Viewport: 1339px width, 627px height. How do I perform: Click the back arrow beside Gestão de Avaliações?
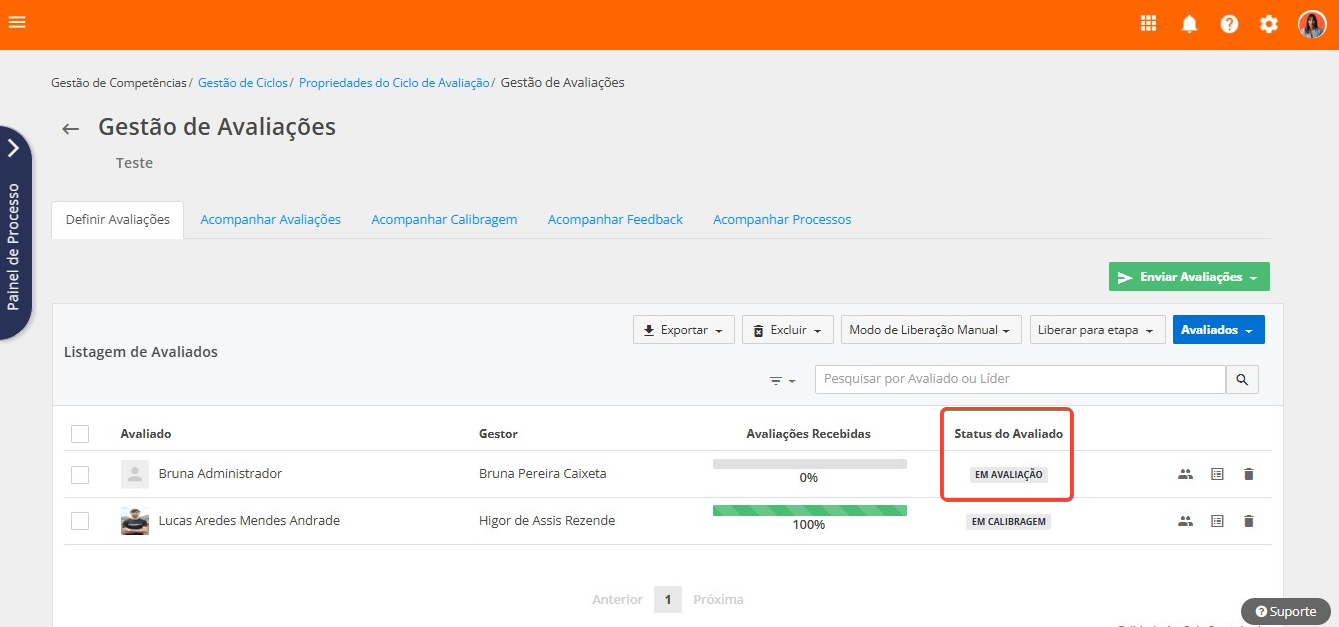pyautogui.click(x=70, y=129)
